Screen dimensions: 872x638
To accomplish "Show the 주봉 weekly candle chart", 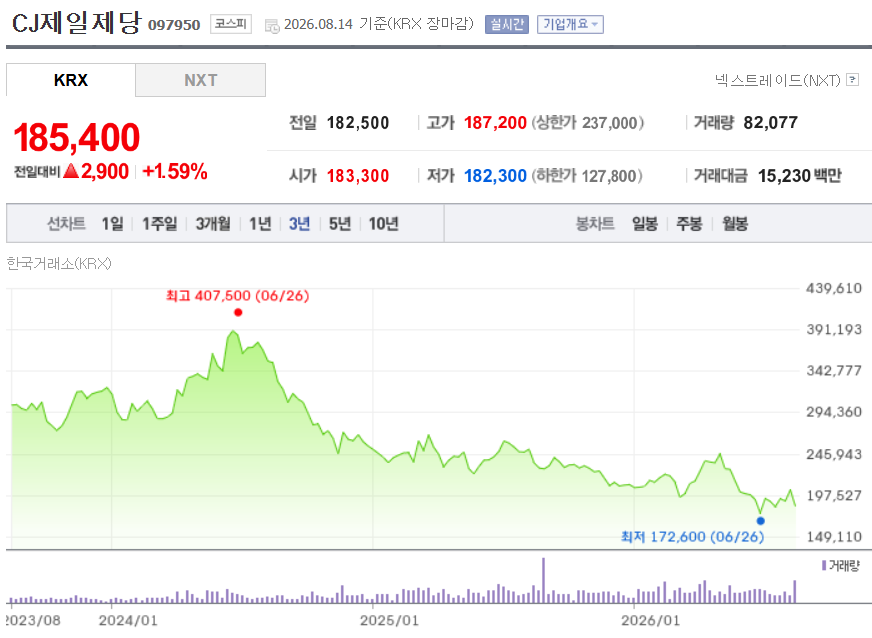I will coord(689,224).
